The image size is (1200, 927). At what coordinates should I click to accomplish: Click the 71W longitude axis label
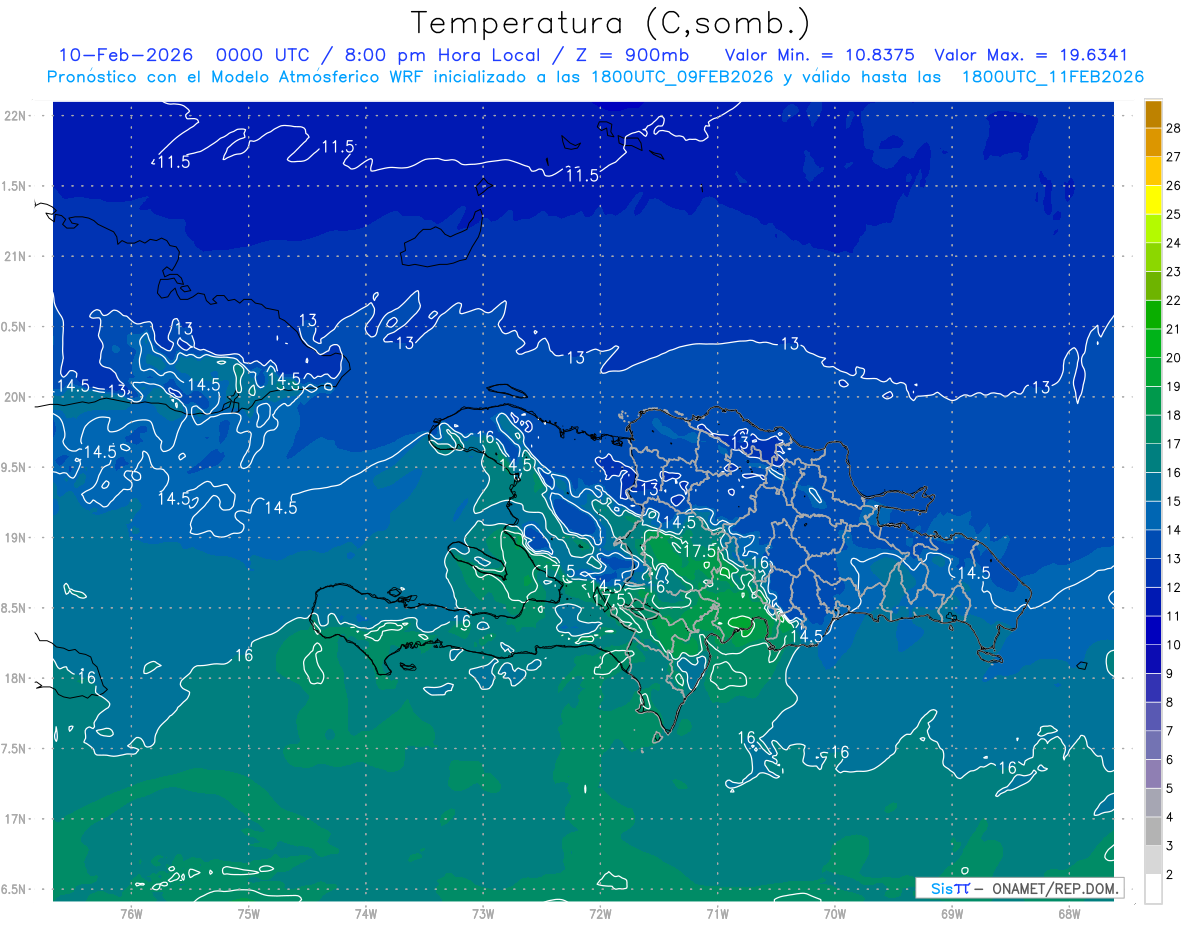(717, 913)
